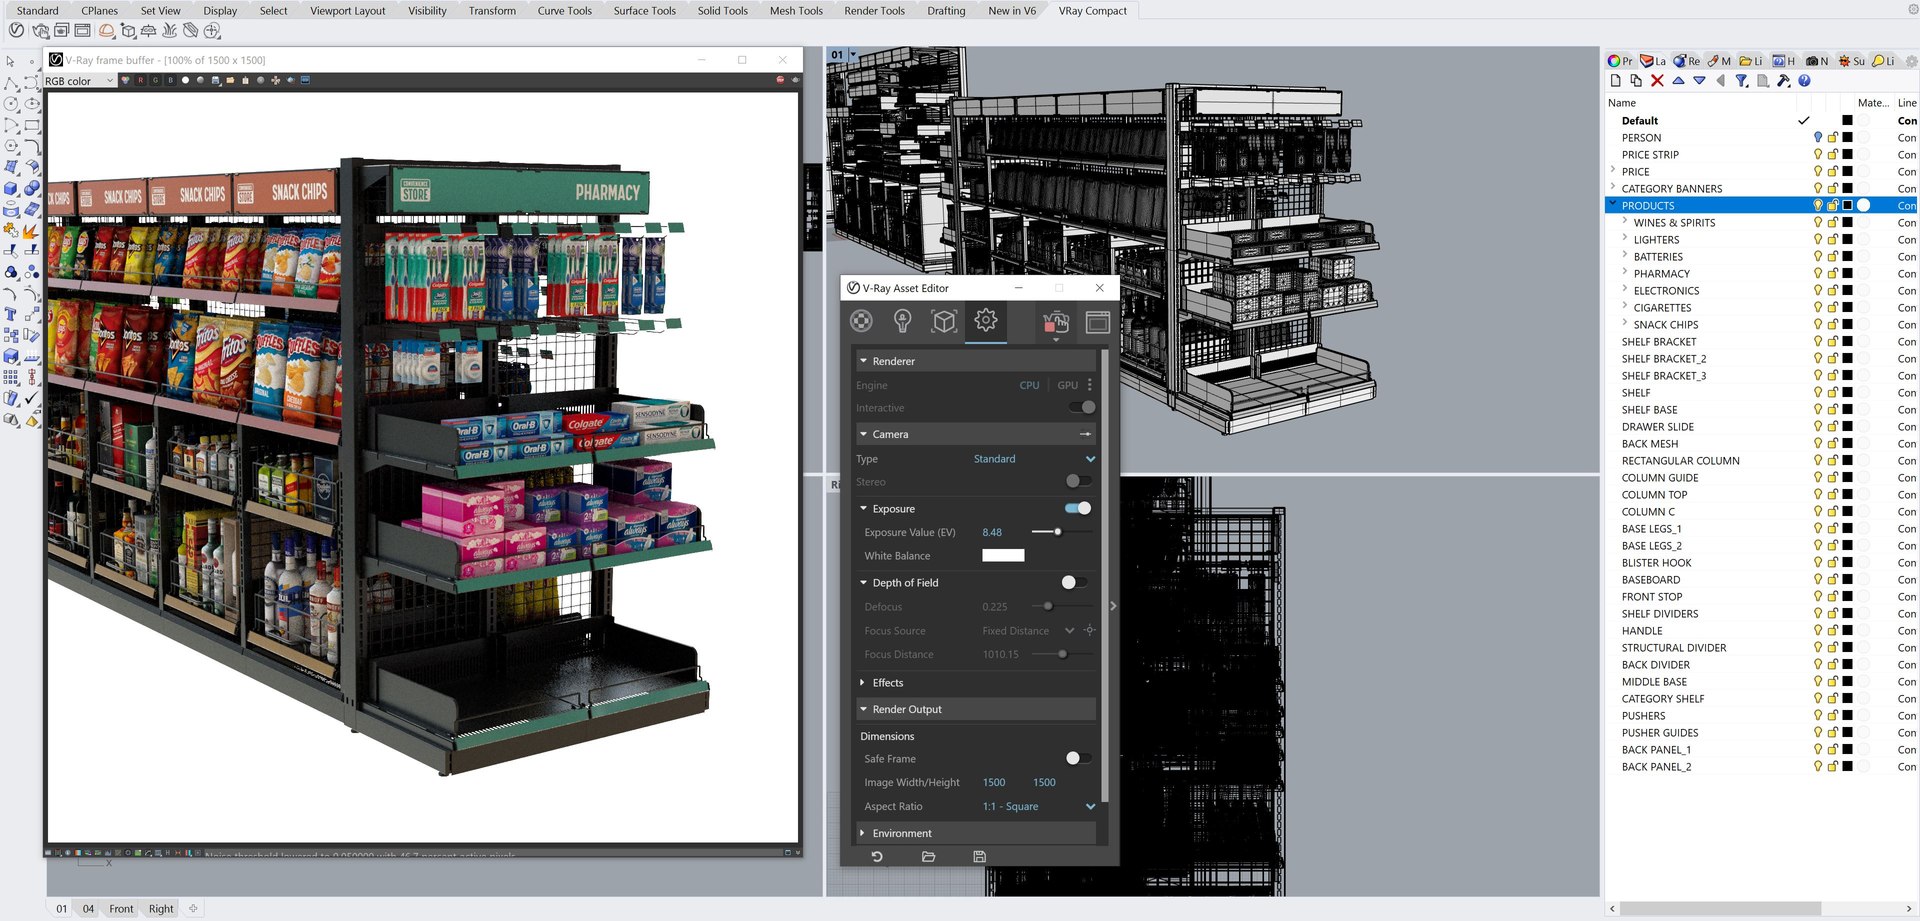Screen dimensions: 1920x921
Task: Click green channel G button in frame buffer
Action: (155, 80)
